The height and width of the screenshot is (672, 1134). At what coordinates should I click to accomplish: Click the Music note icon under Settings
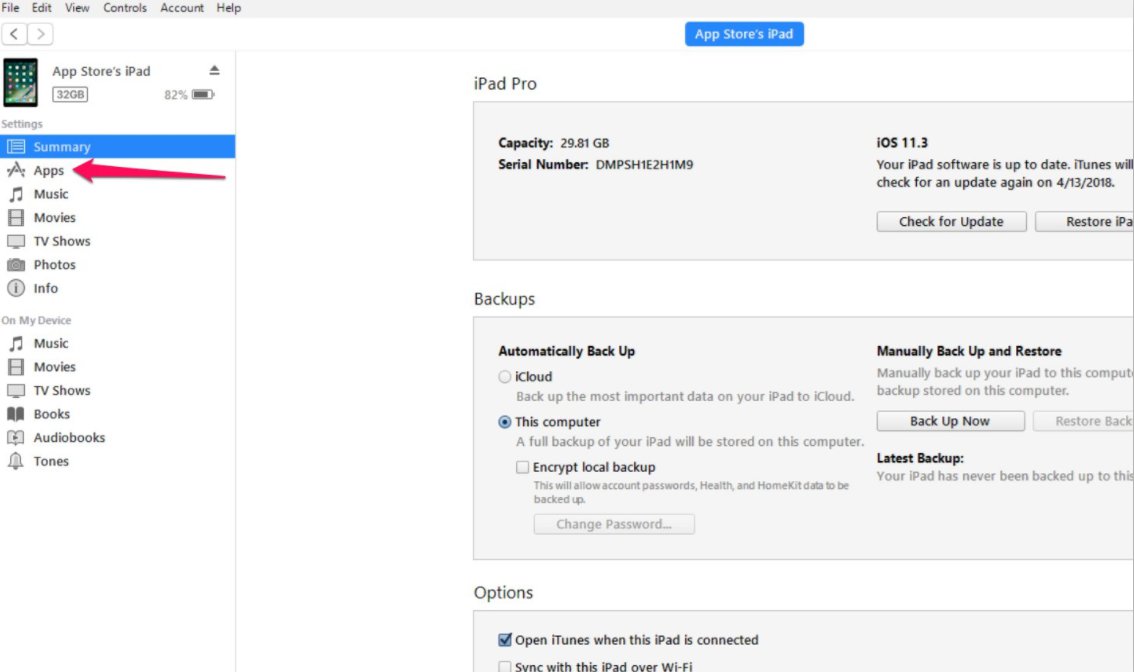click(16, 194)
